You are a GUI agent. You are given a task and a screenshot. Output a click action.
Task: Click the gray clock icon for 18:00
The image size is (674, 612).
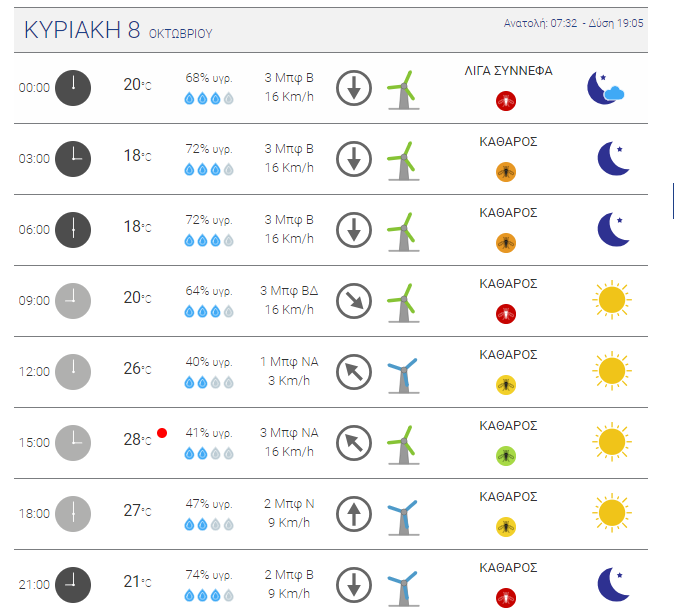click(72, 514)
